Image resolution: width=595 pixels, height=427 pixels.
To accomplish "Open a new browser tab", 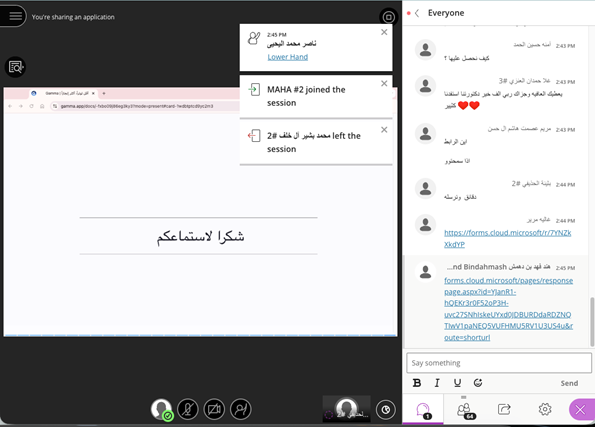I will tap(104, 93).
